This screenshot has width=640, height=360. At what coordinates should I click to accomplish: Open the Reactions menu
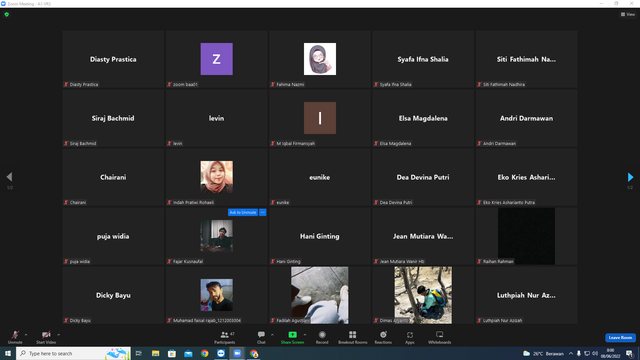(383, 337)
